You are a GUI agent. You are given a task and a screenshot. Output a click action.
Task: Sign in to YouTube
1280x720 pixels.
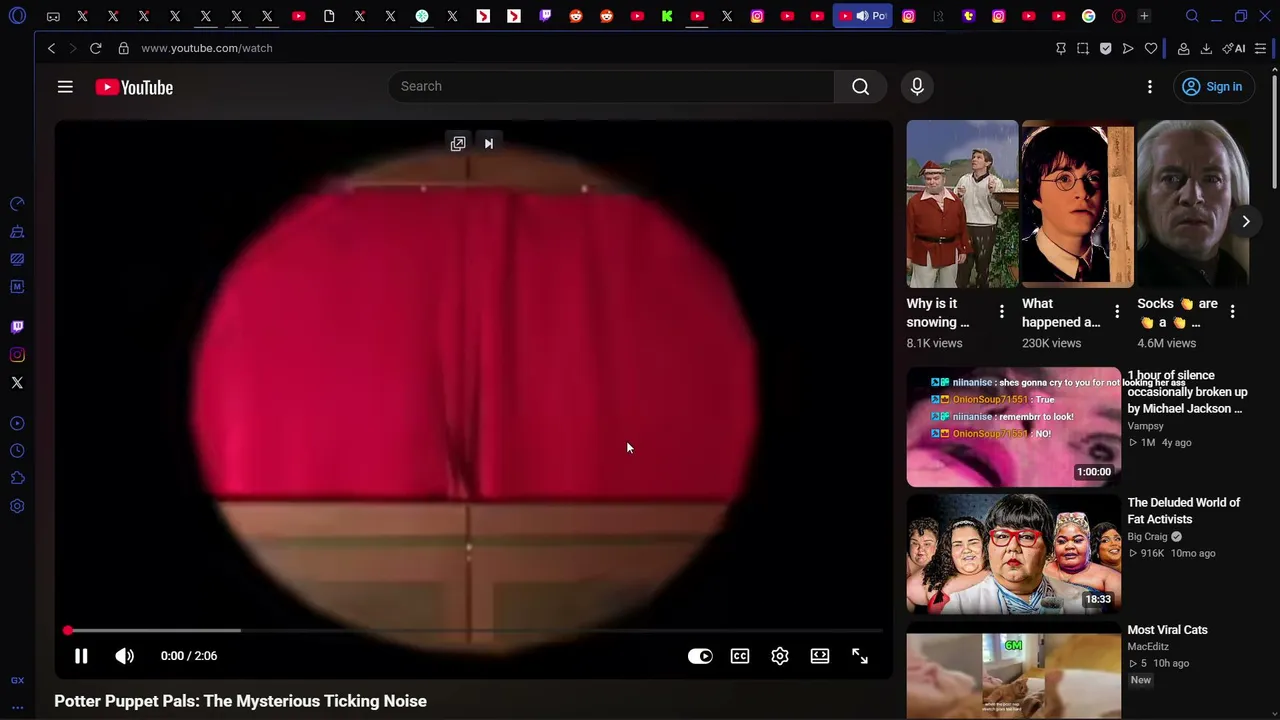pos(1212,87)
